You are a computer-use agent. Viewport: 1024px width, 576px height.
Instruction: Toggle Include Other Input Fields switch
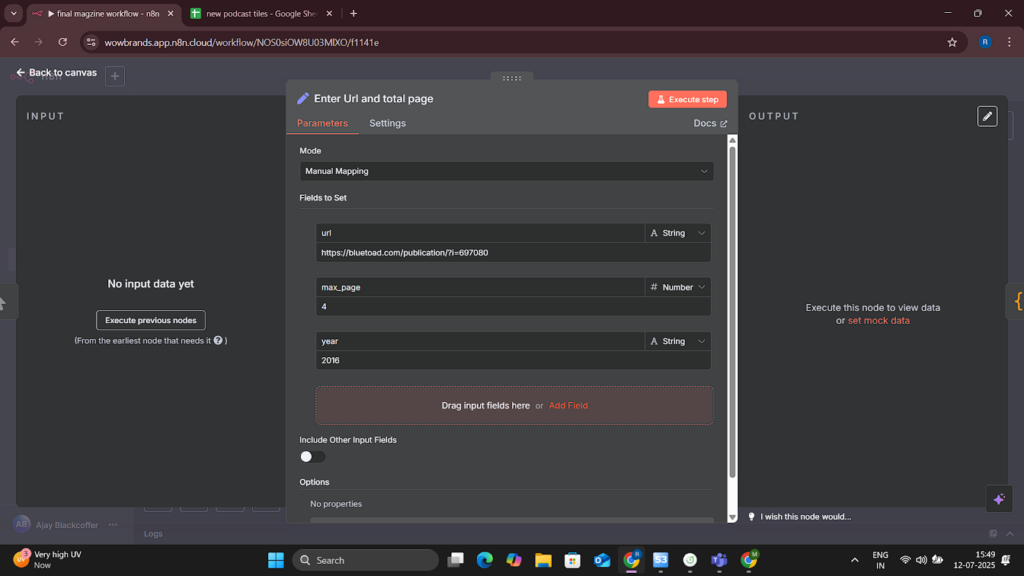(x=312, y=456)
